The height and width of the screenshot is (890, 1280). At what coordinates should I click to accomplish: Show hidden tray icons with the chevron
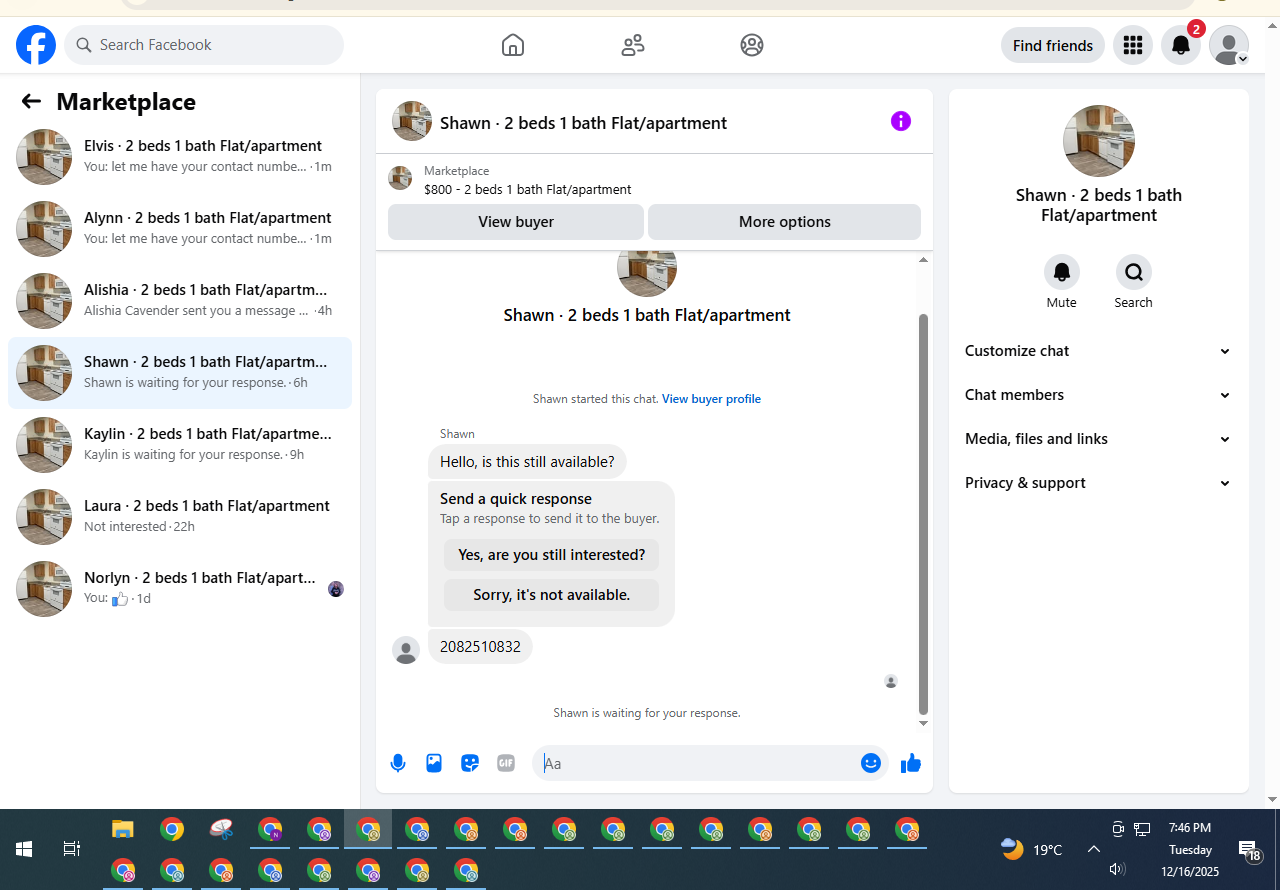coord(1093,849)
